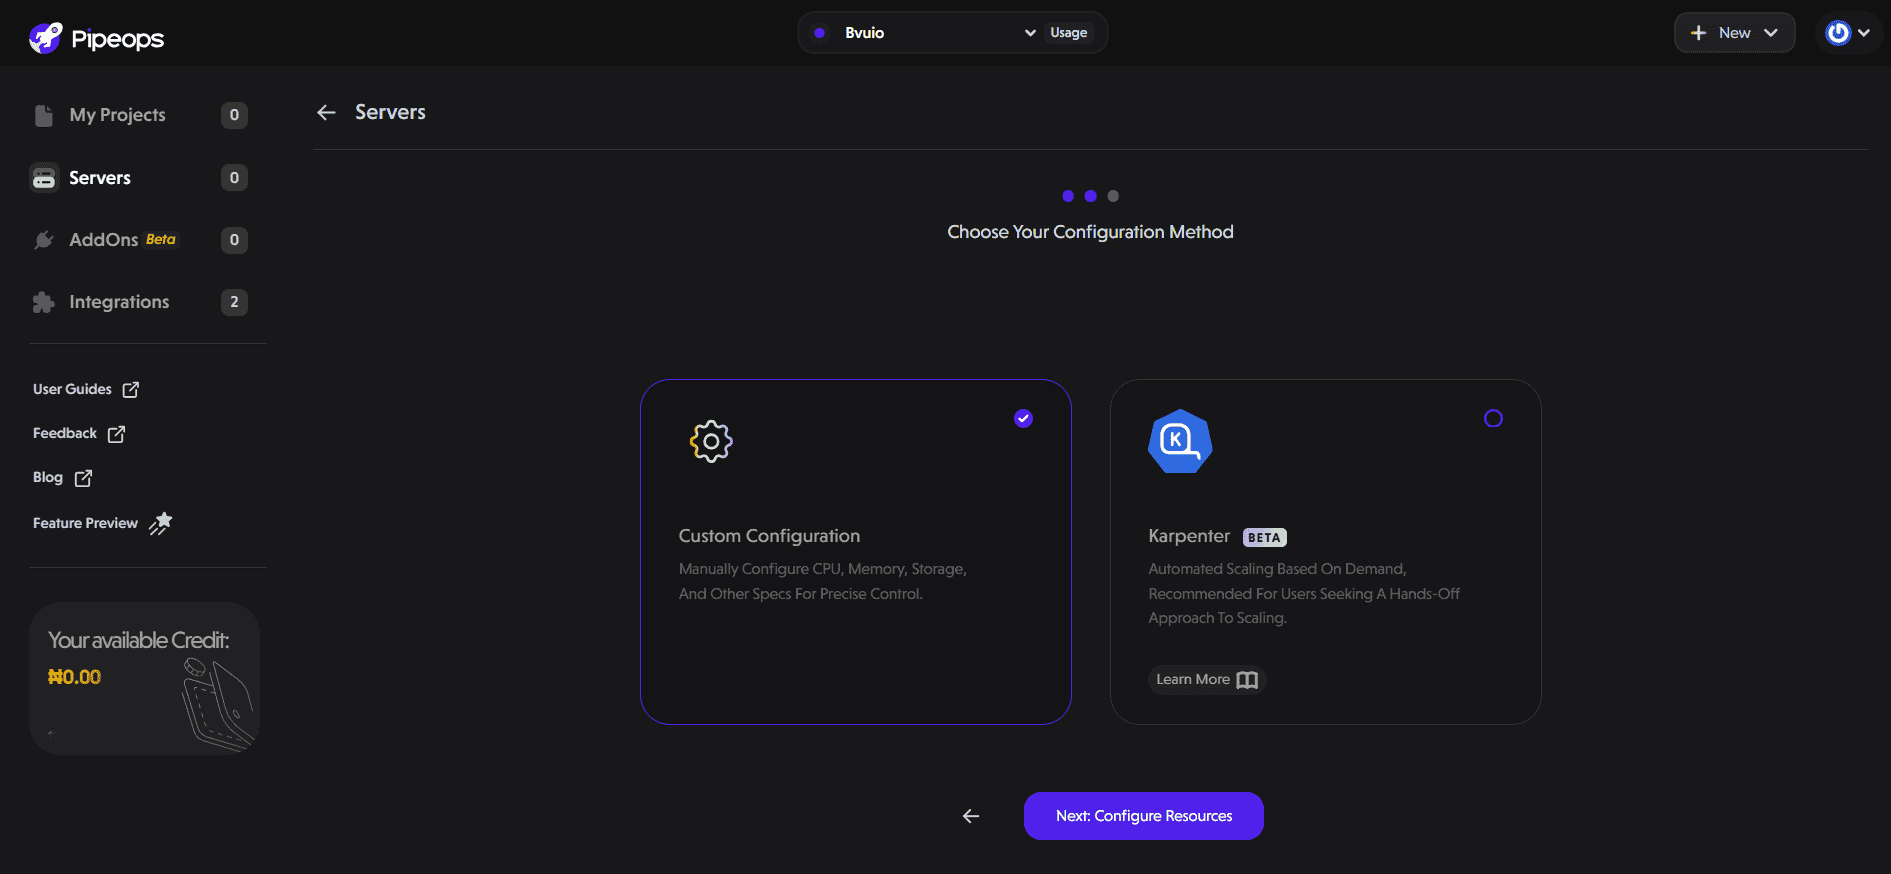Click the available credit card
1891x874 pixels.
click(144, 678)
